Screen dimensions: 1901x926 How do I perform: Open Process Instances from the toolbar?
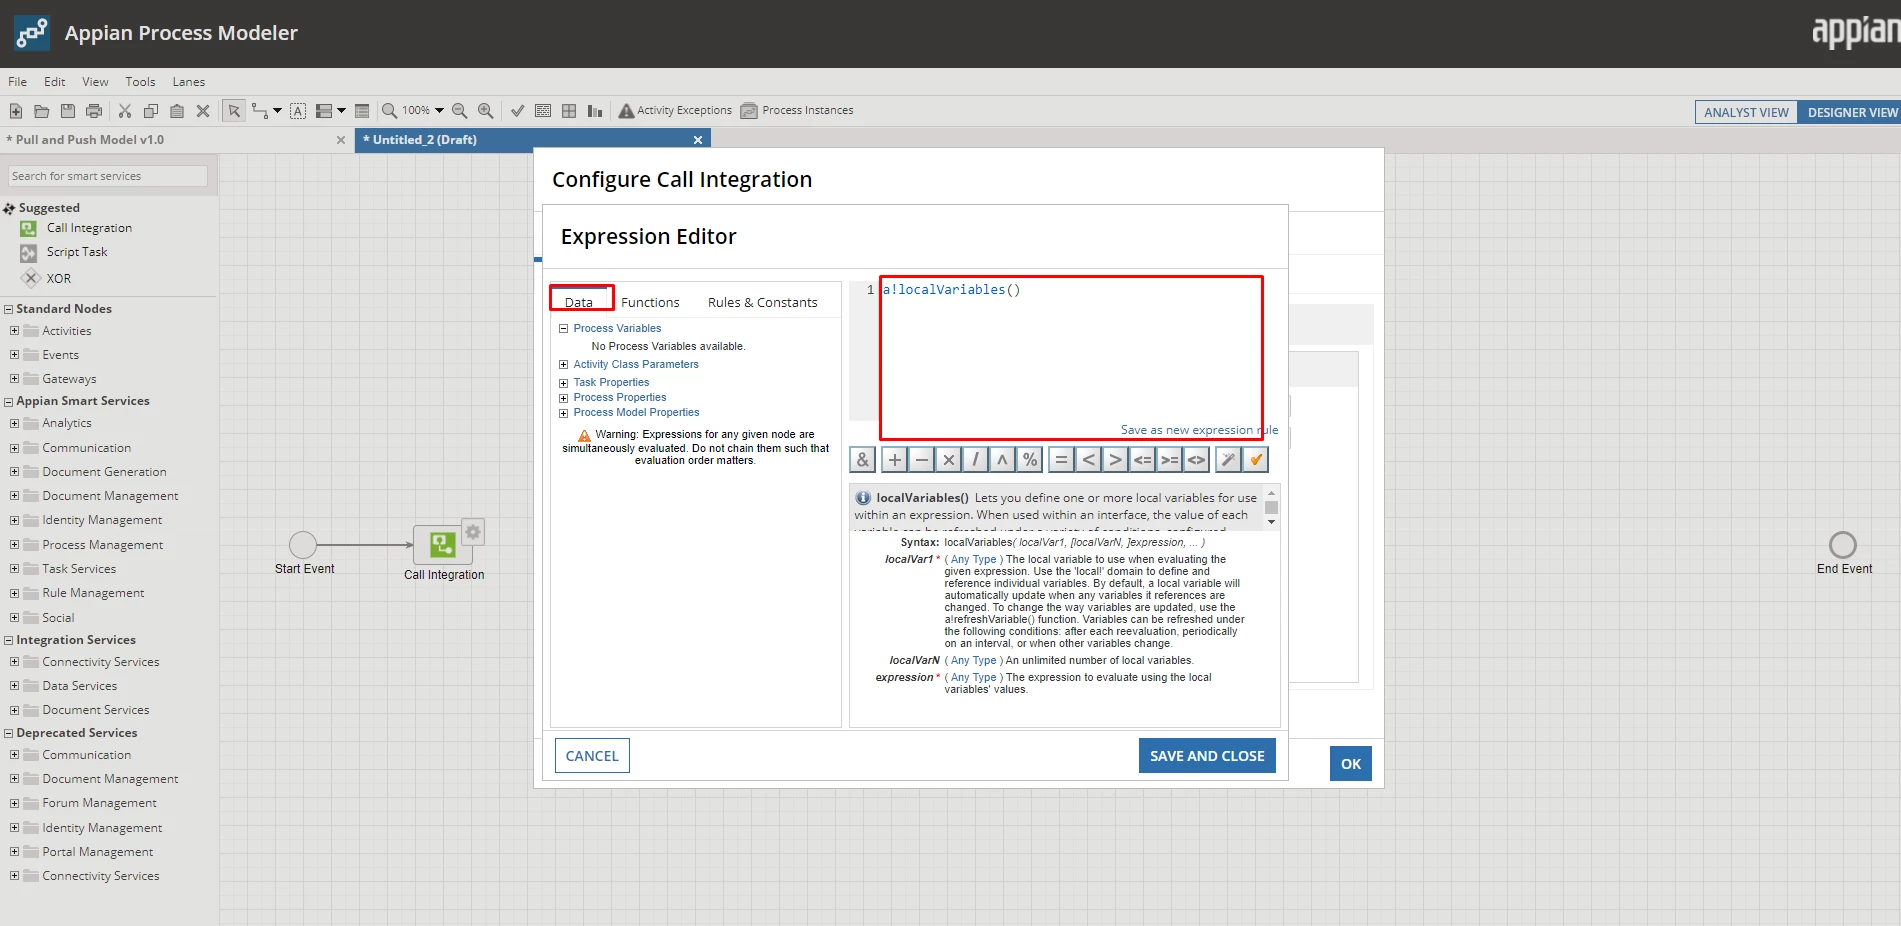797,111
